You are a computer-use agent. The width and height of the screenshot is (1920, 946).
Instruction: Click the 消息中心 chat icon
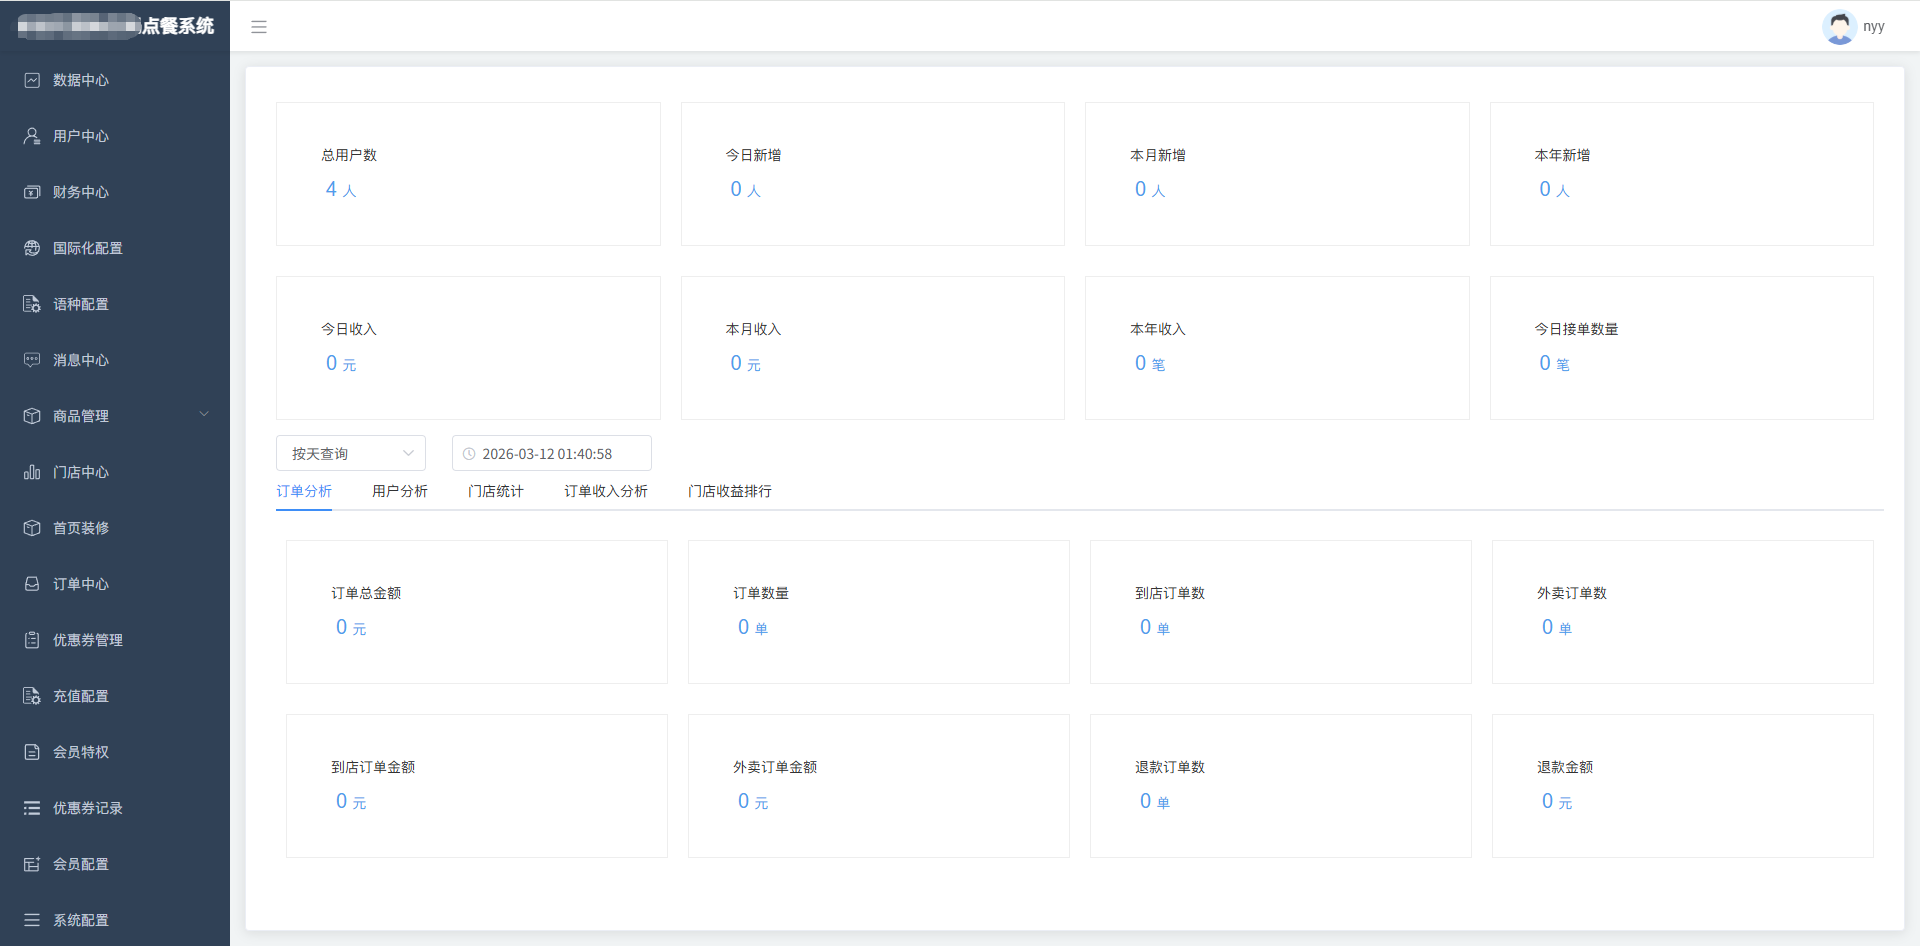(x=32, y=360)
